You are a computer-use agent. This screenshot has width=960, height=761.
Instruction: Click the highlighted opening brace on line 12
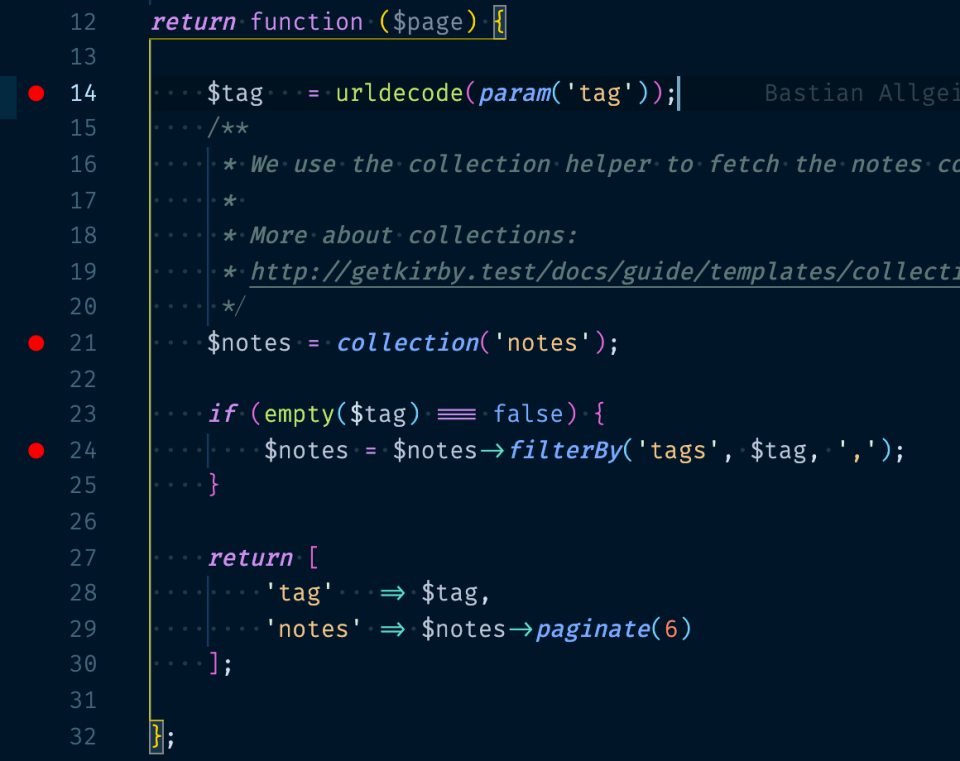pos(500,23)
